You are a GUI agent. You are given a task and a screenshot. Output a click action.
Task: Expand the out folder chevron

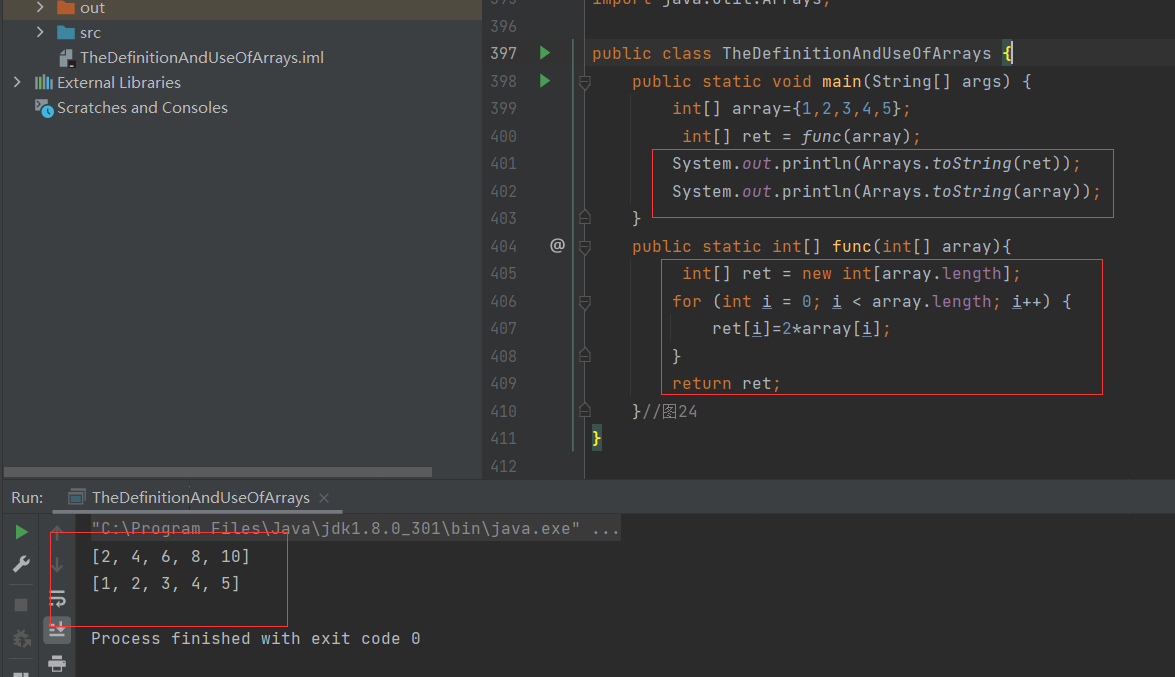pos(40,7)
